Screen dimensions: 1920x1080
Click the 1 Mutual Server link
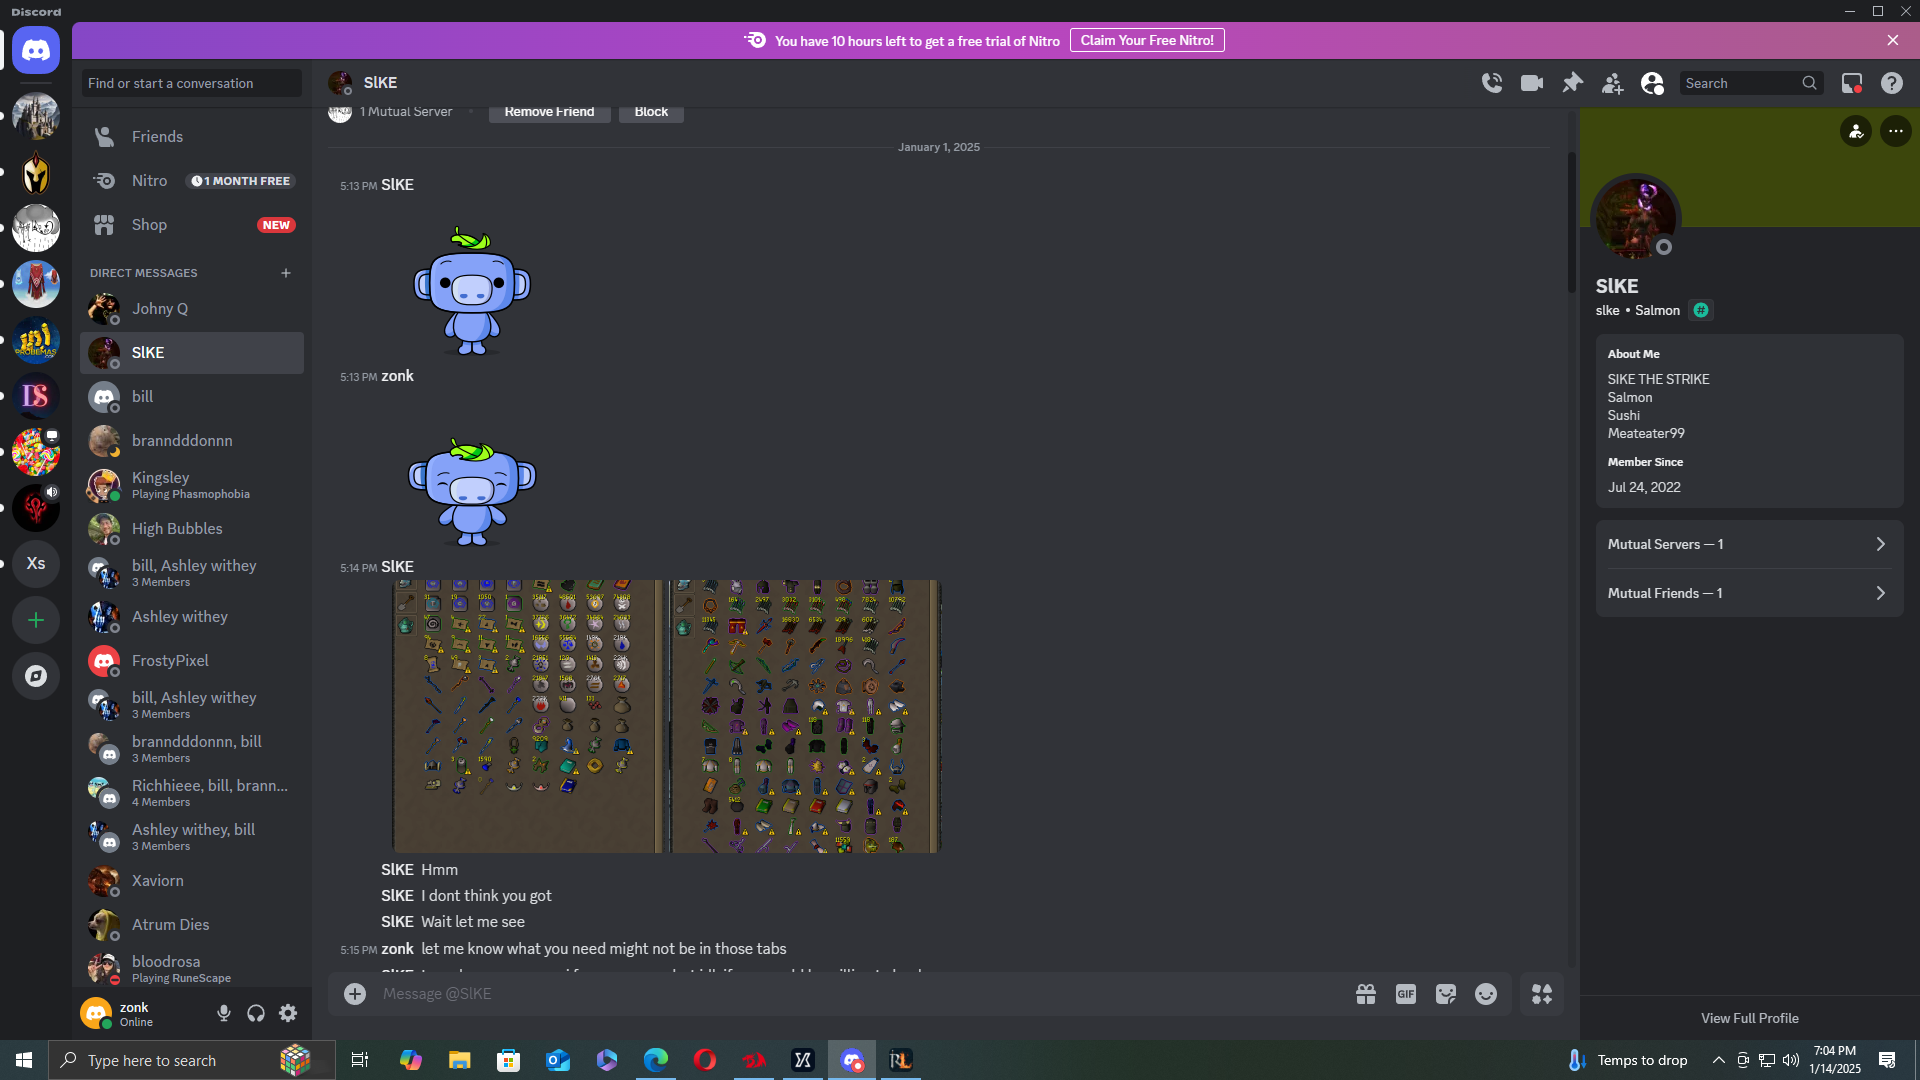pyautogui.click(x=406, y=112)
